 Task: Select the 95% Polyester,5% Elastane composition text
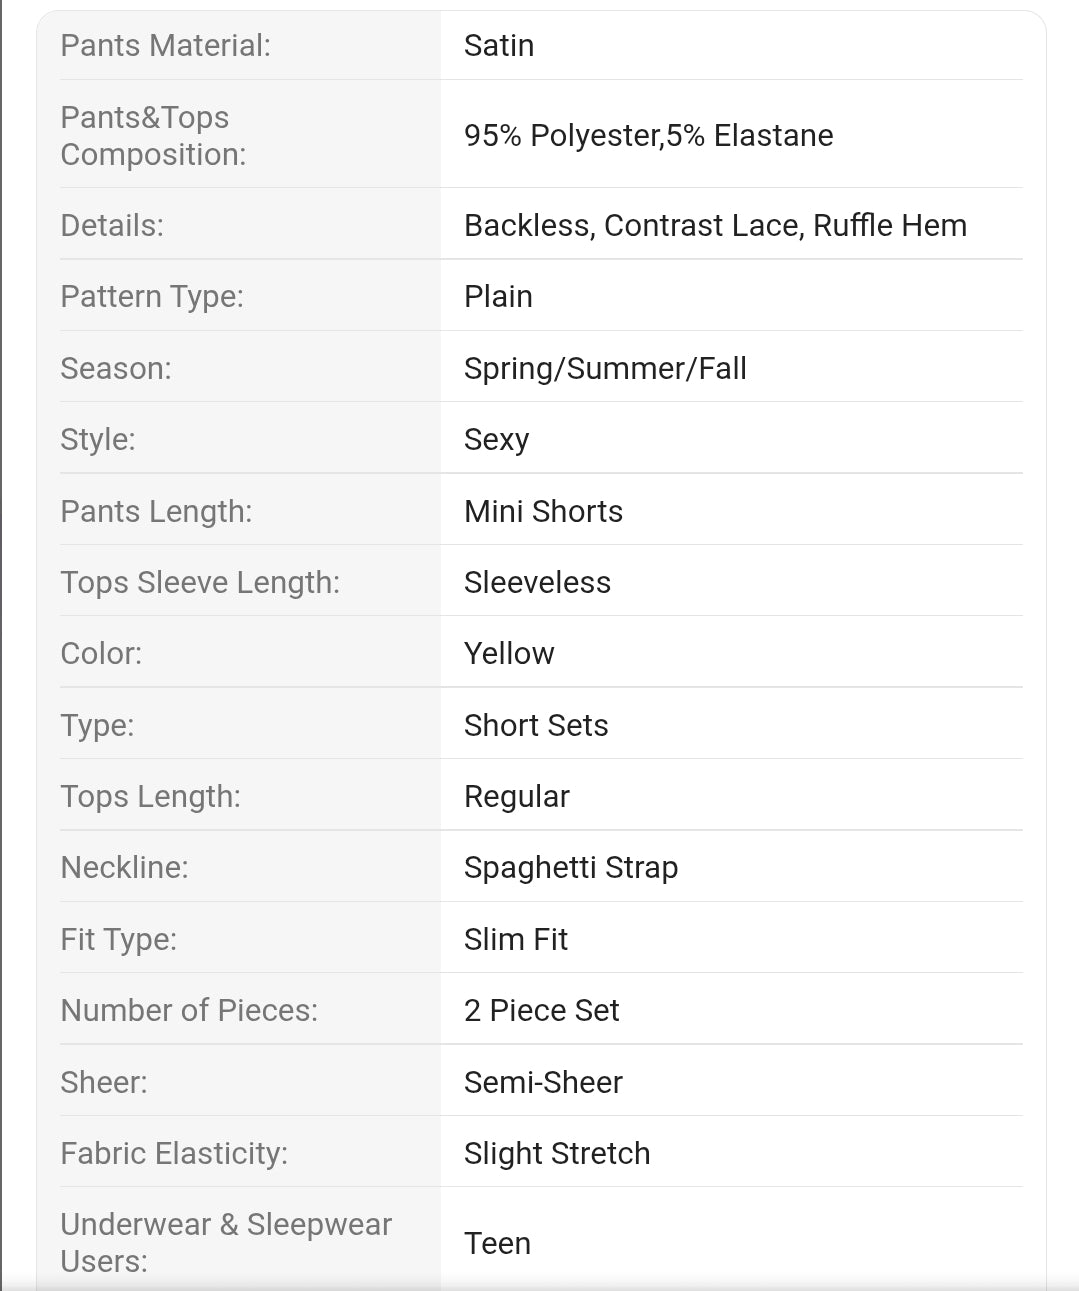pos(648,135)
